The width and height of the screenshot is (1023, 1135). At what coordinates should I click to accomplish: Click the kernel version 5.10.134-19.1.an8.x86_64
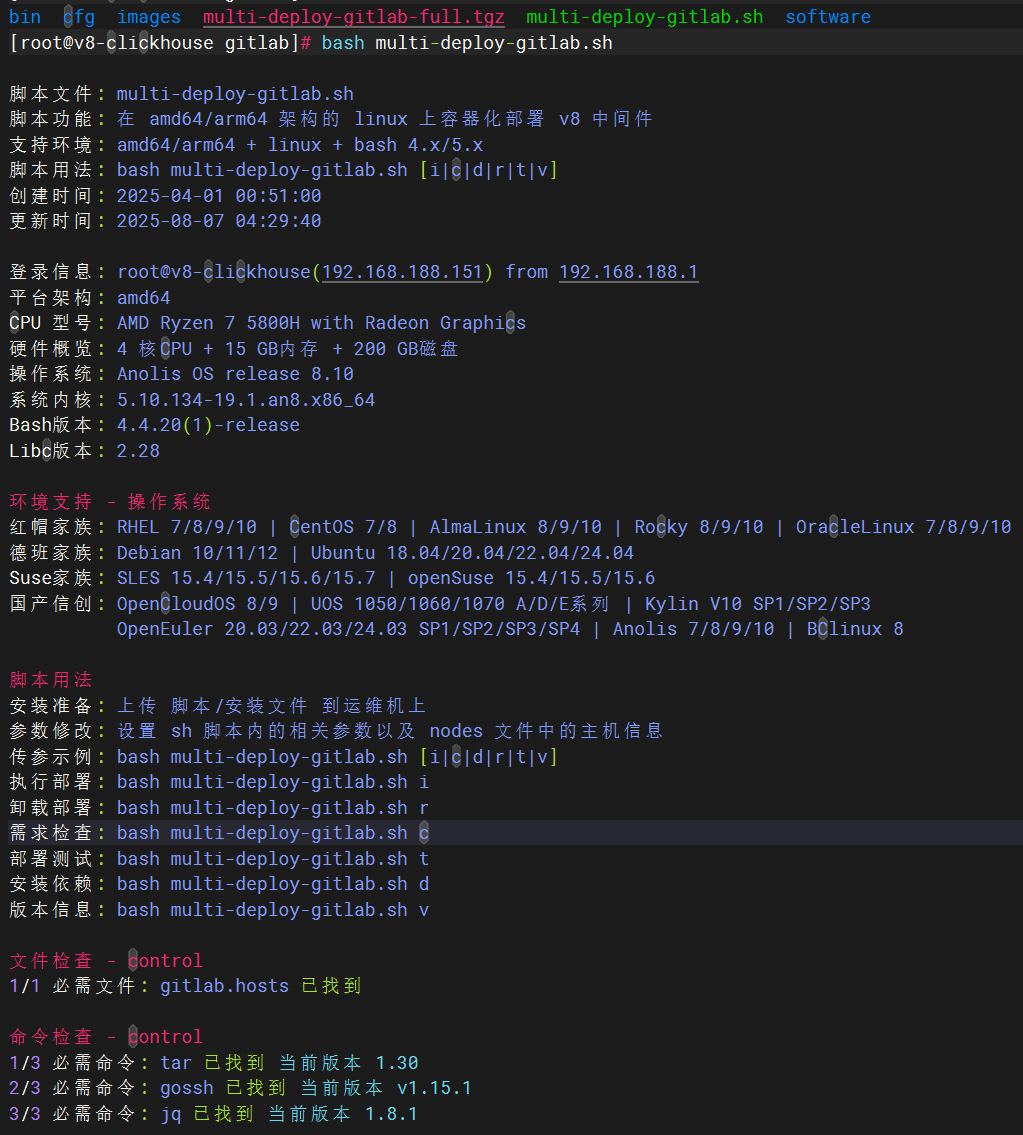pos(246,400)
